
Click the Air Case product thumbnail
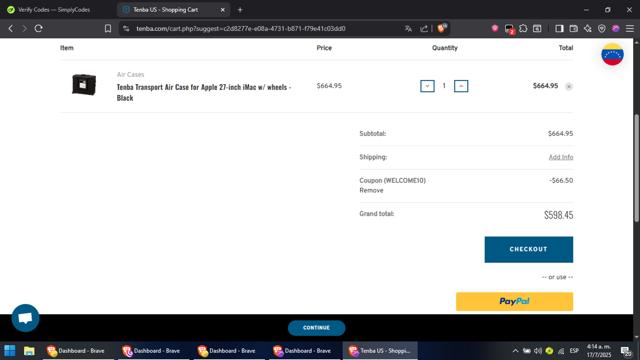pos(84,84)
